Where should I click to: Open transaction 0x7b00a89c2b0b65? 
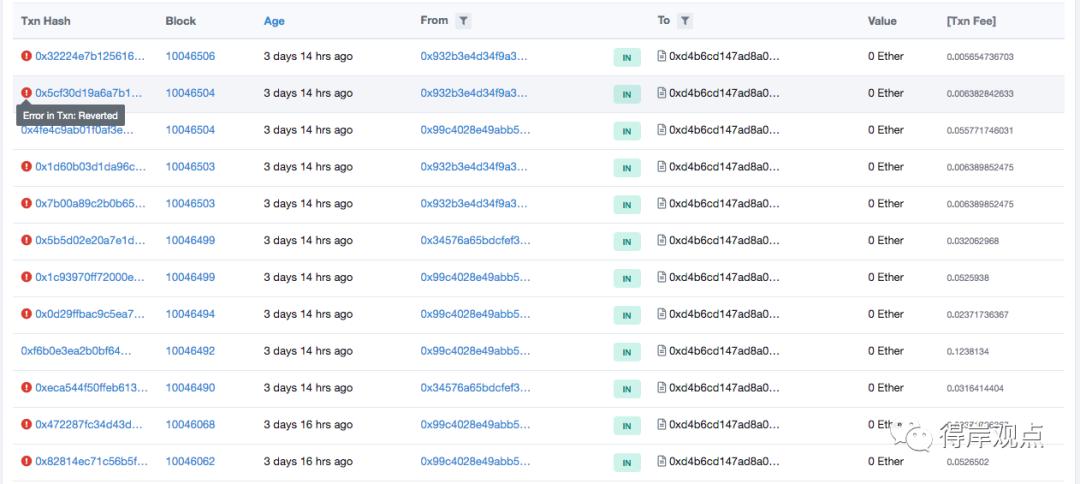coord(91,203)
